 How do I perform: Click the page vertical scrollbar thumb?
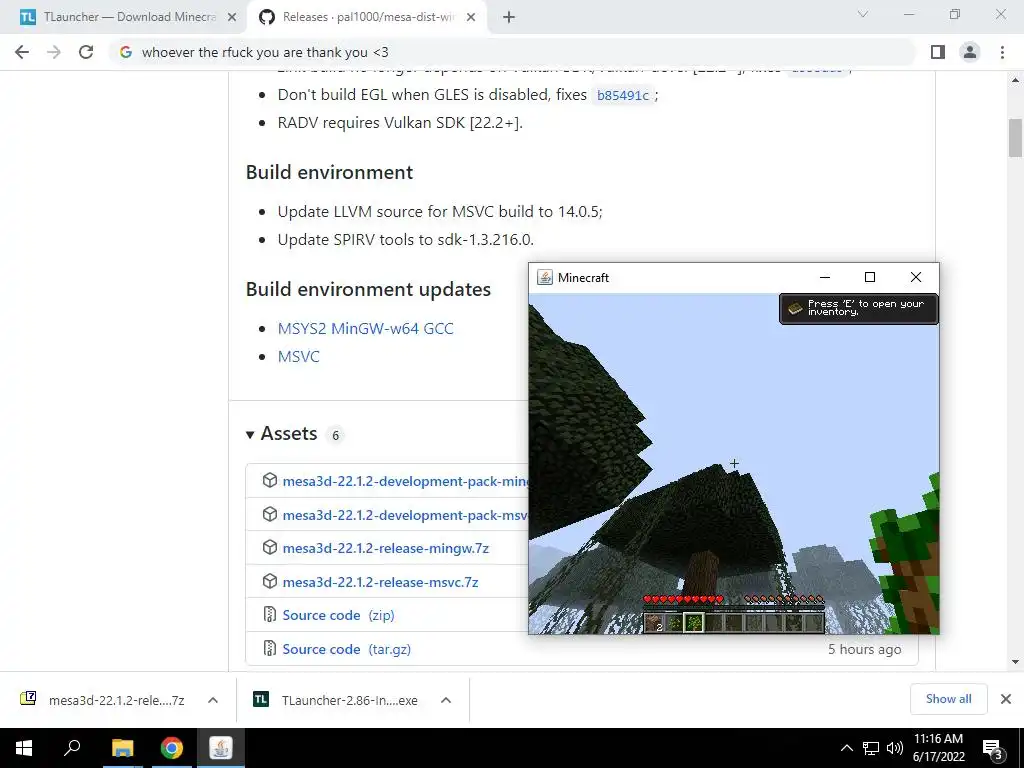(1015, 138)
